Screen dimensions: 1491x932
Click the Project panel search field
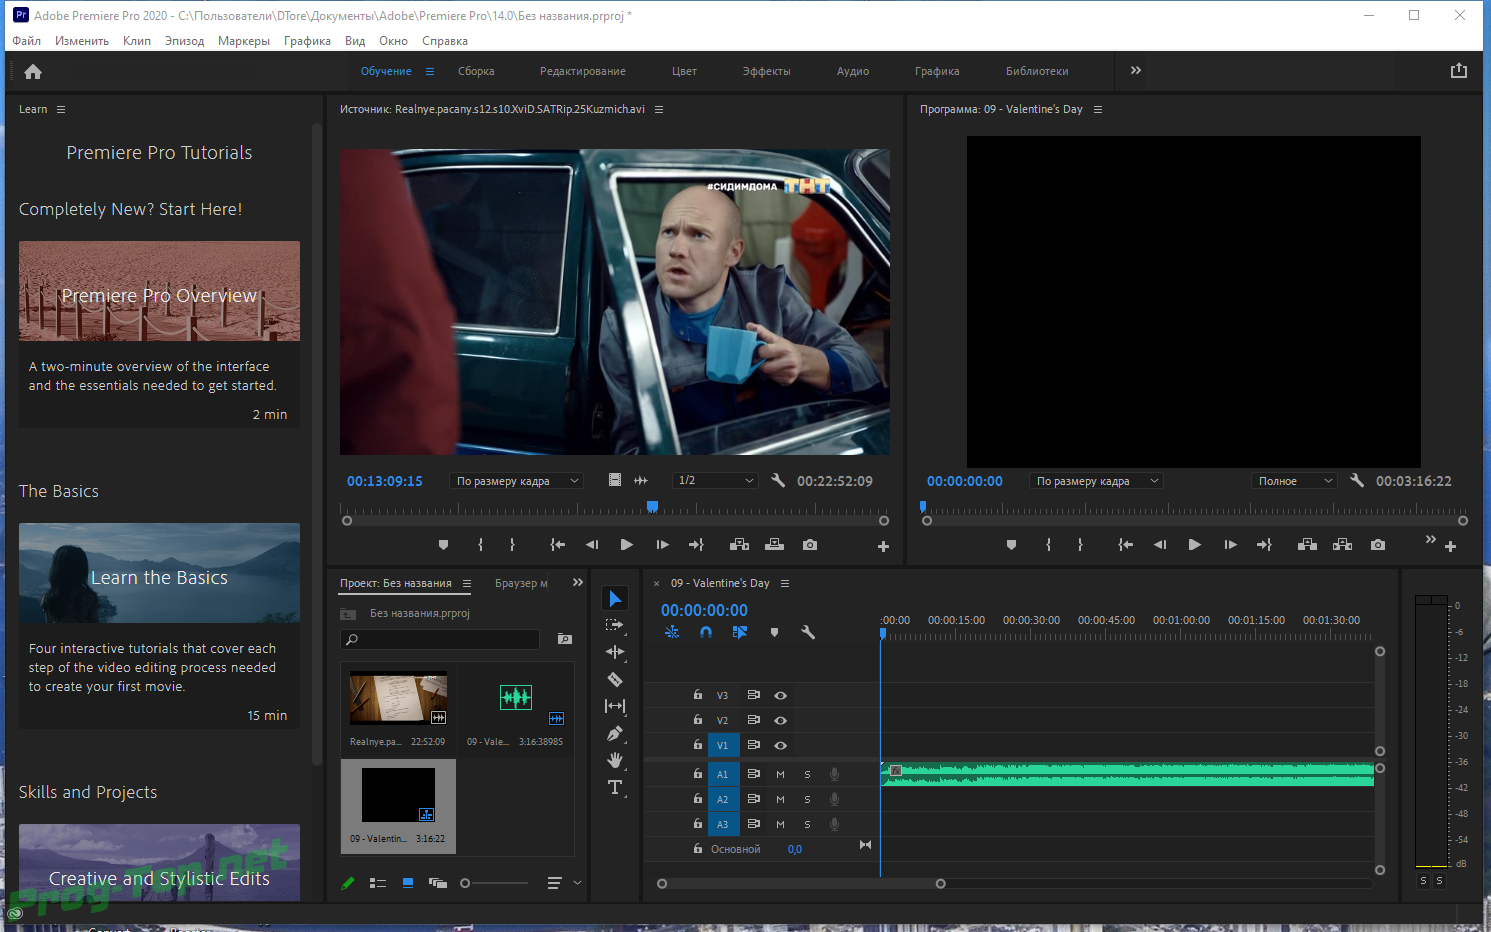pos(440,639)
